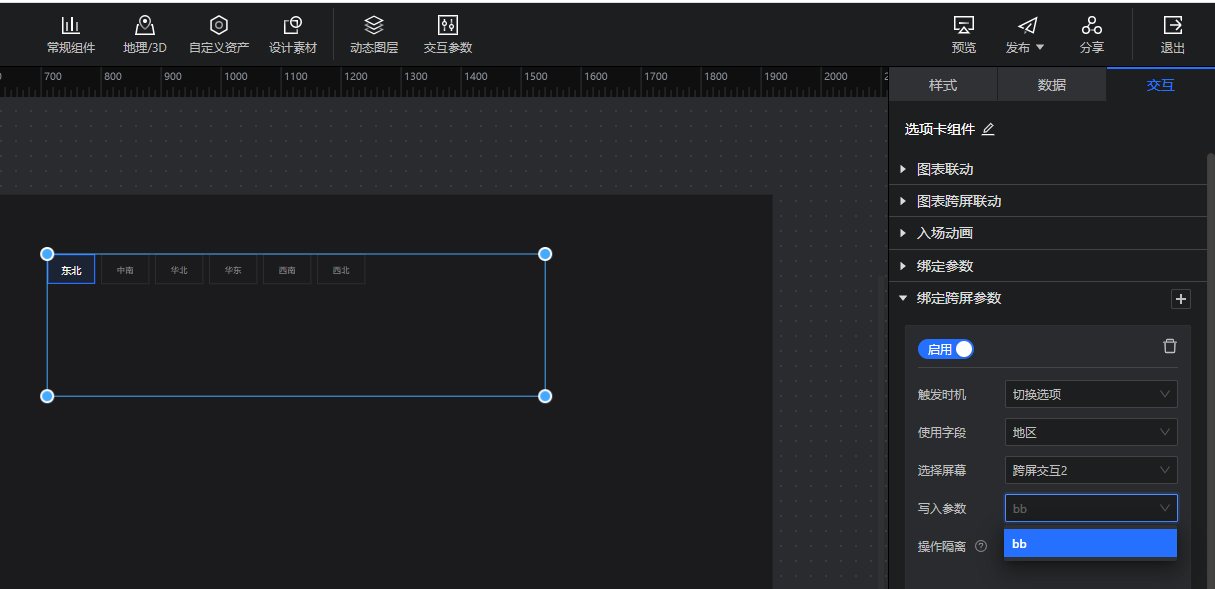Open the 交互参数 interaction parameters
This screenshot has width=1215, height=589.
448,34
